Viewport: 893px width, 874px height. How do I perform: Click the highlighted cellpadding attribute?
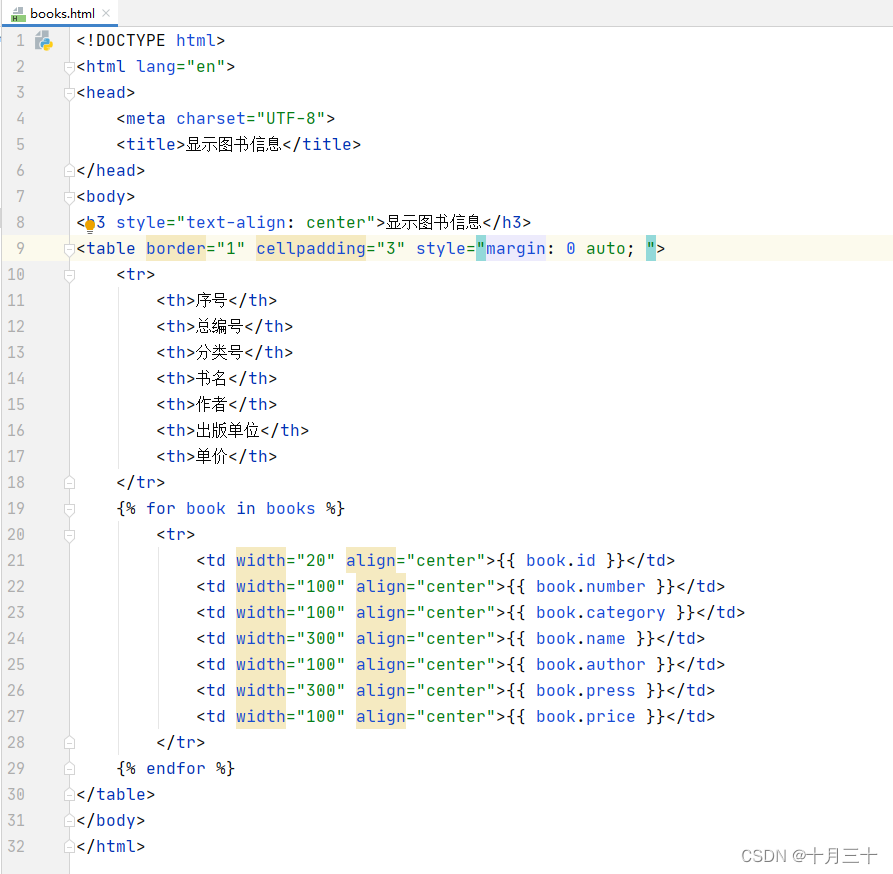coord(310,248)
